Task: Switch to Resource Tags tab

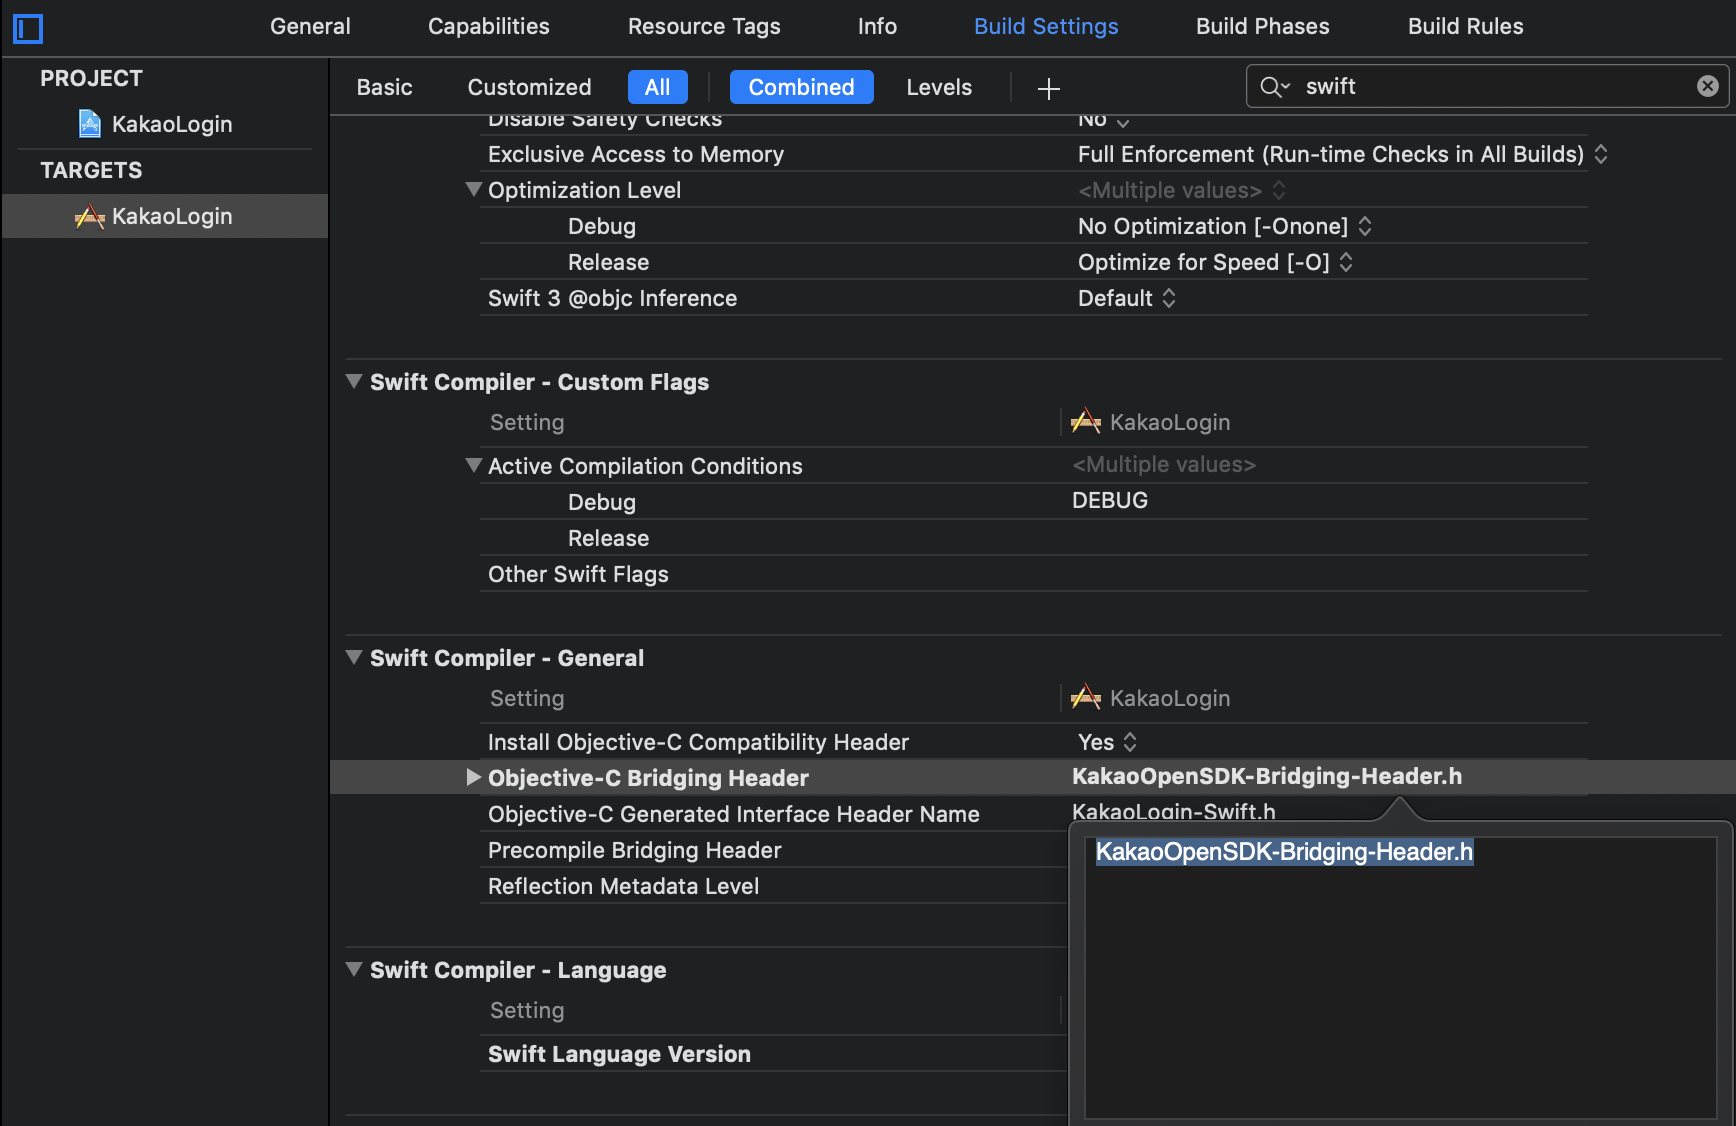Action: (704, 27)
